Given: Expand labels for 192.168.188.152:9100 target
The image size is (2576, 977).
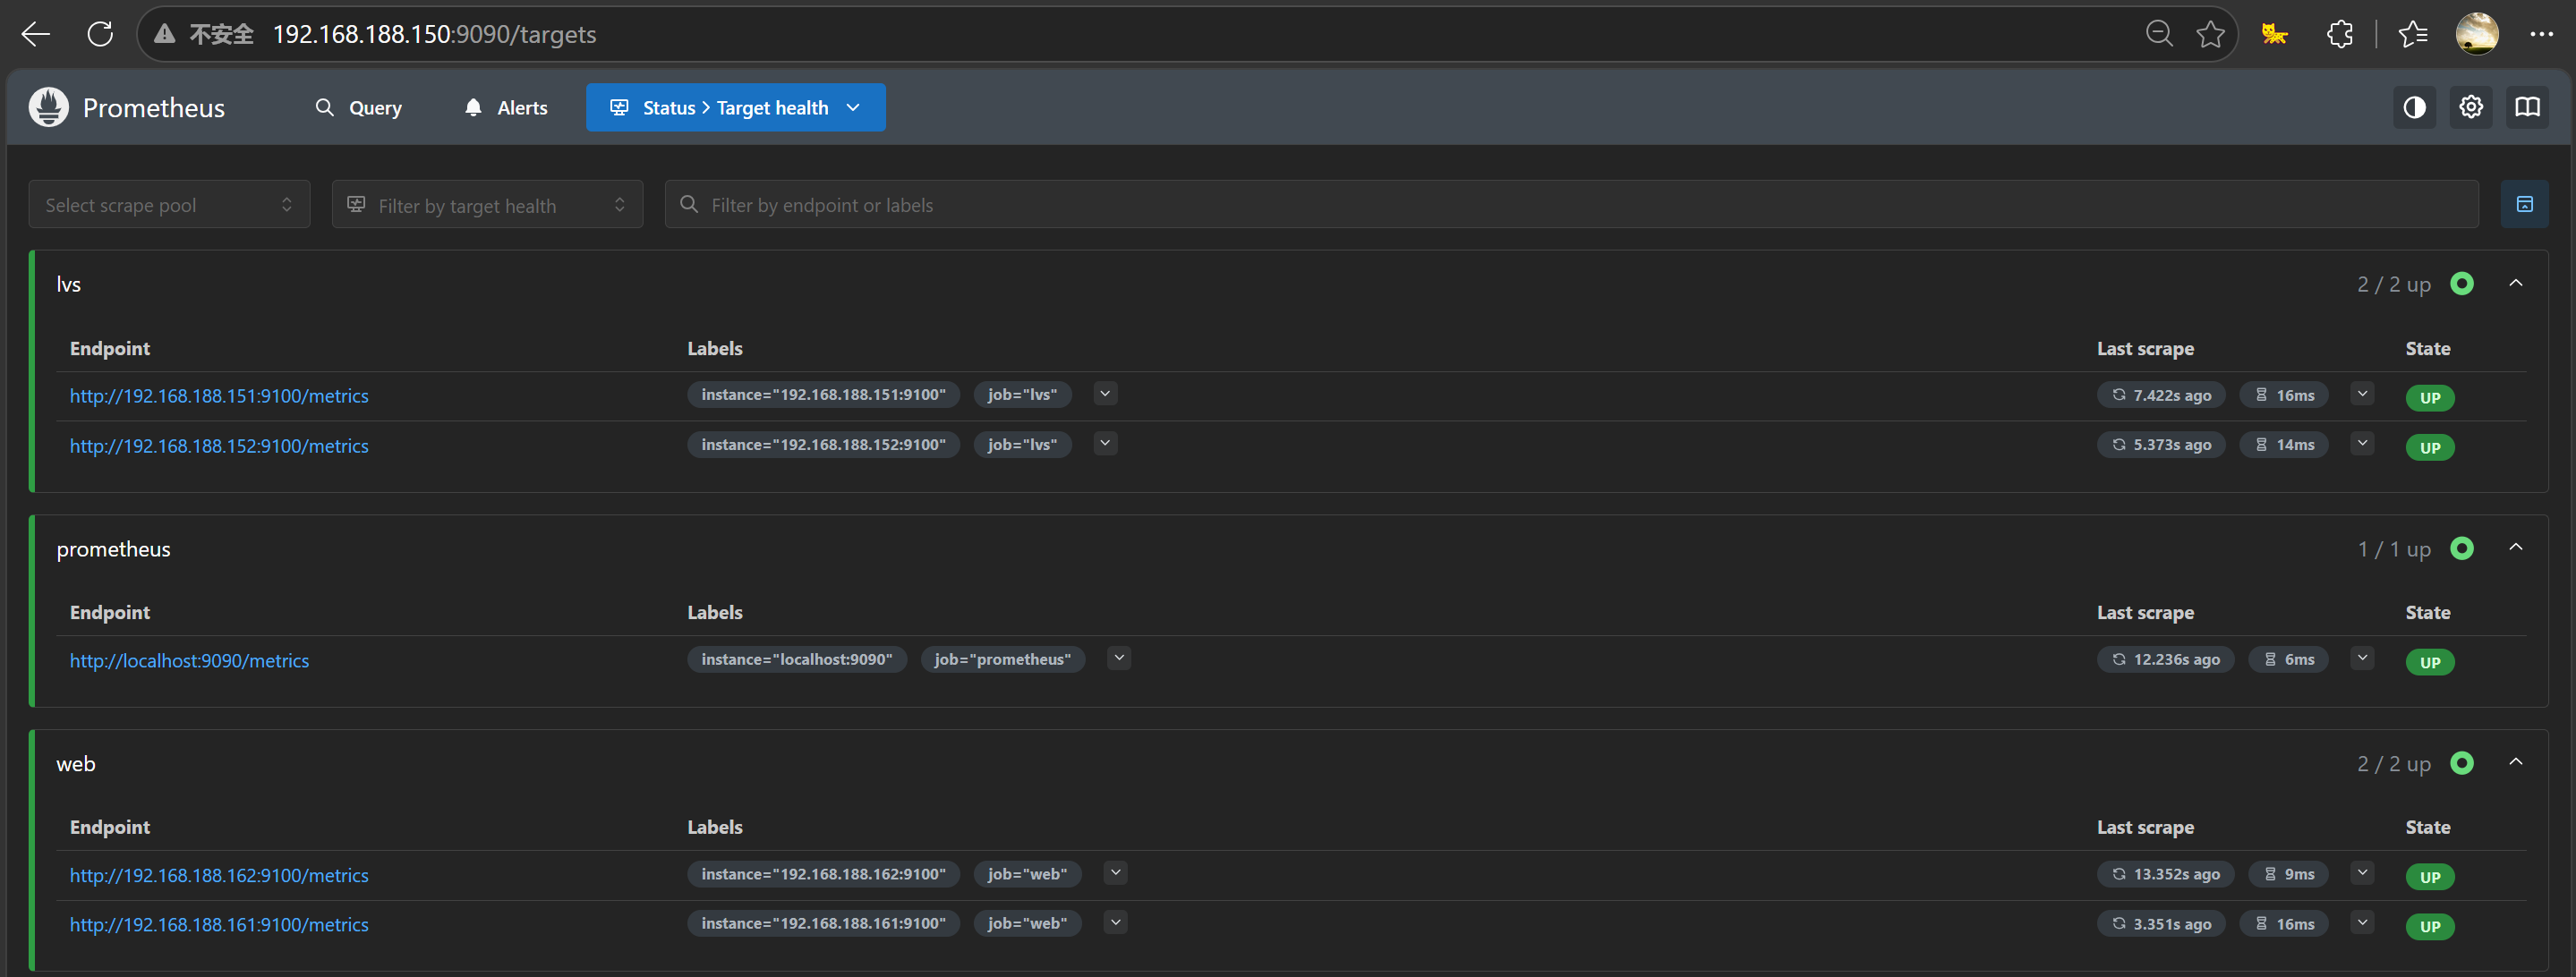Looking at the screenshot, I should (1105, 443).
